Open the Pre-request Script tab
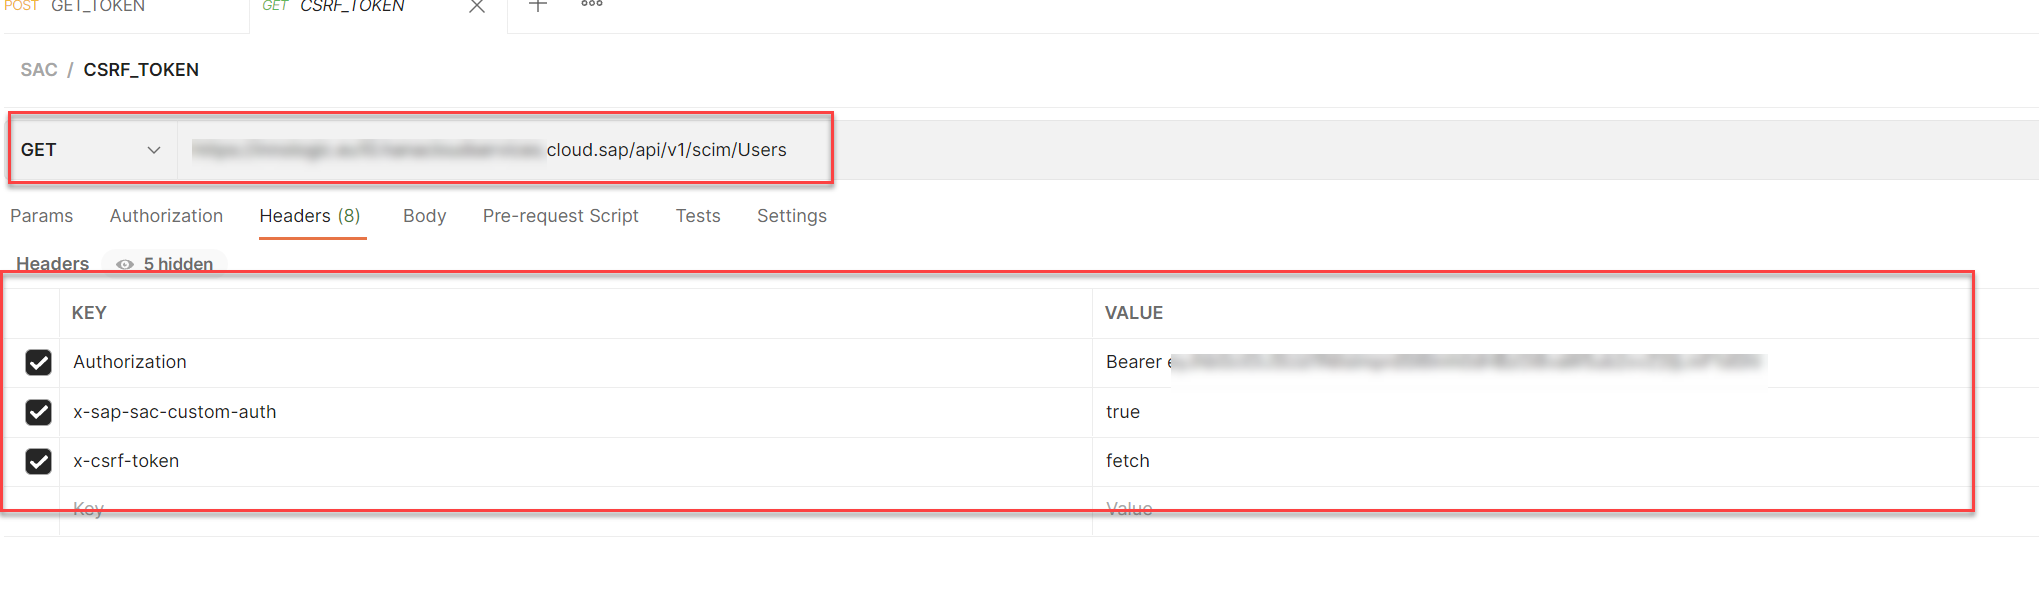This screenshot has height=603, width=2039. point(560,216)
